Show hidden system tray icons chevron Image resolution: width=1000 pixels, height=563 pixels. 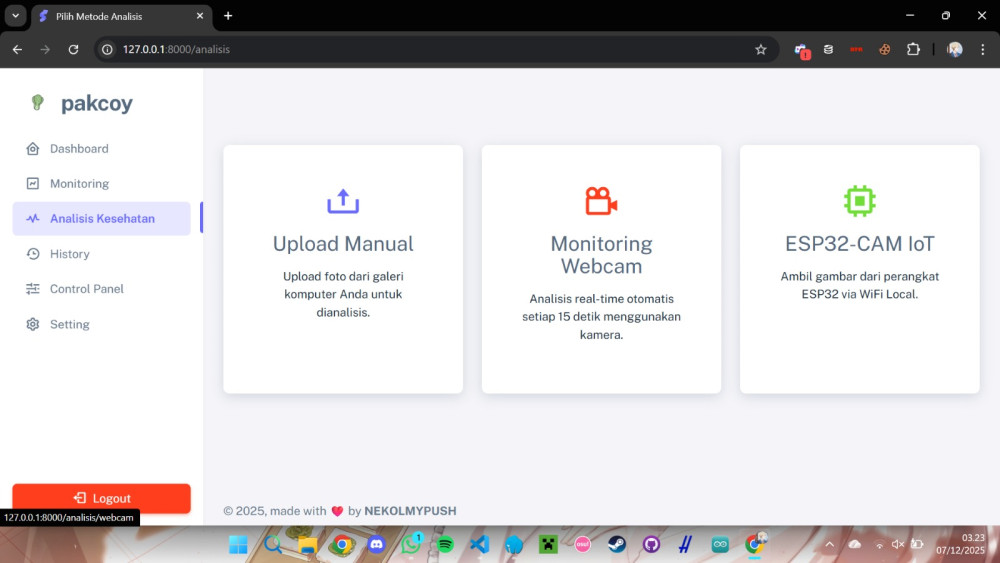click(829, 544)
